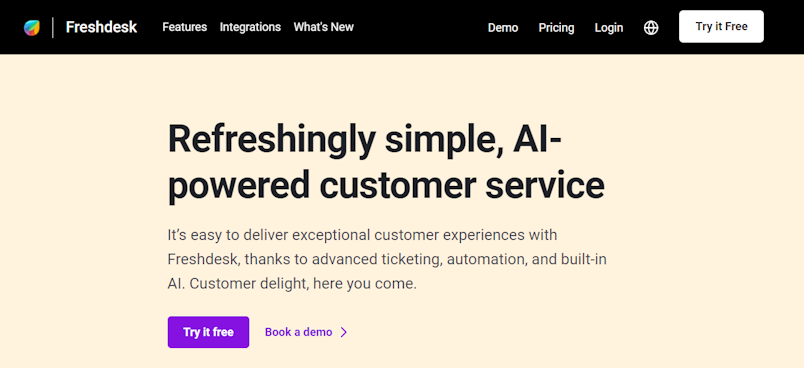Screen dimensions: 804x368
Task: Open the Features menu
Action: tap(185, 27)
